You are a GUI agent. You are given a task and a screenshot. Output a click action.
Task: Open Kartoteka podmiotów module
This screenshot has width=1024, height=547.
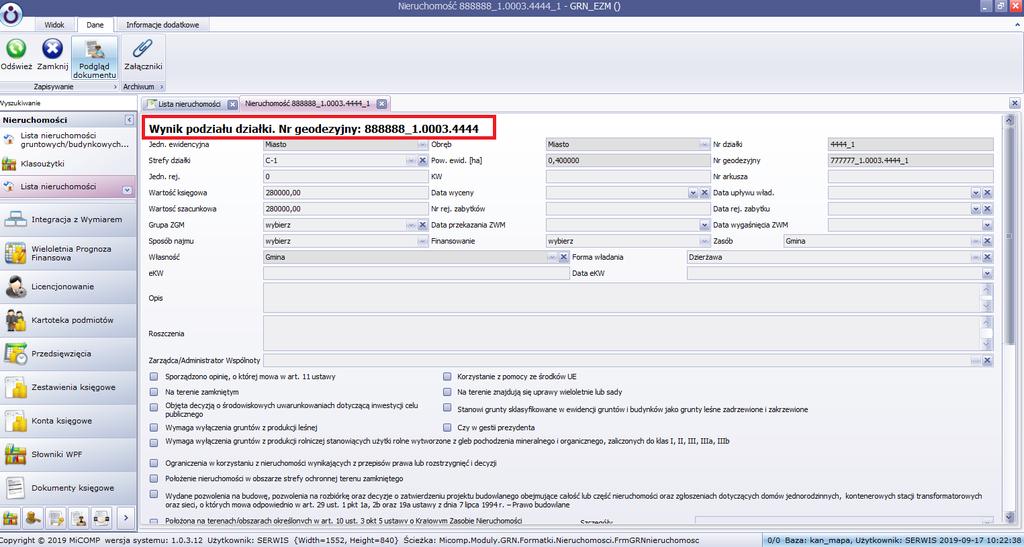(68, 320)
